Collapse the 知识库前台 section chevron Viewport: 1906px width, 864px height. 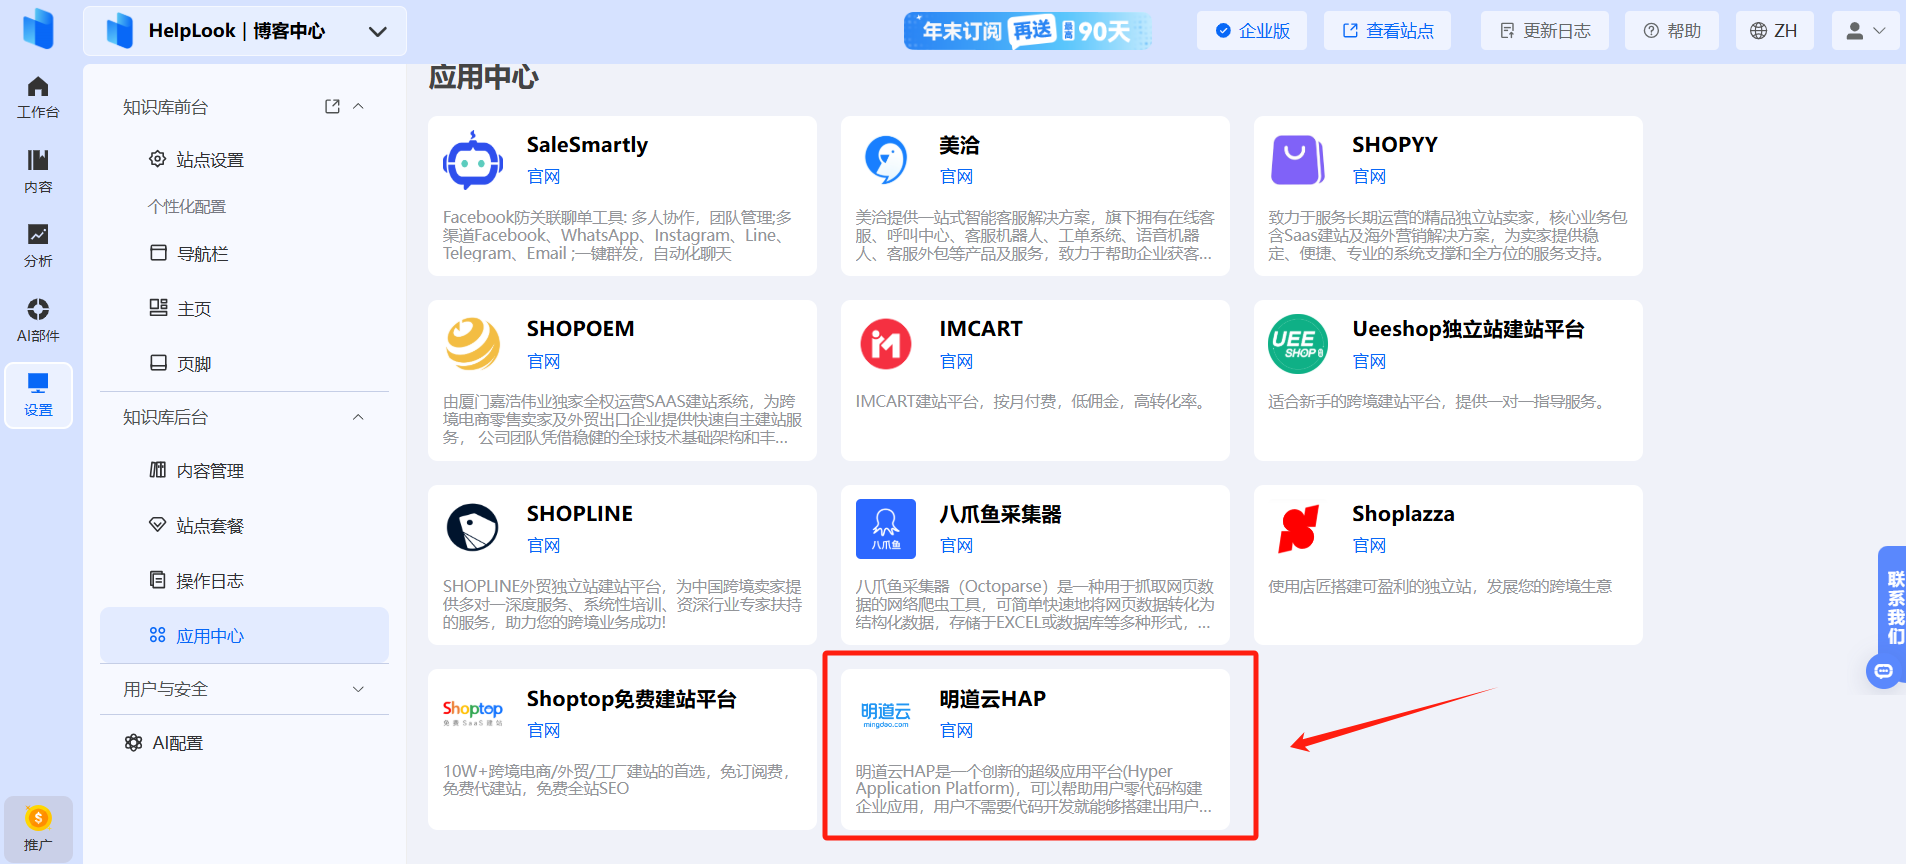pos(358,107)
